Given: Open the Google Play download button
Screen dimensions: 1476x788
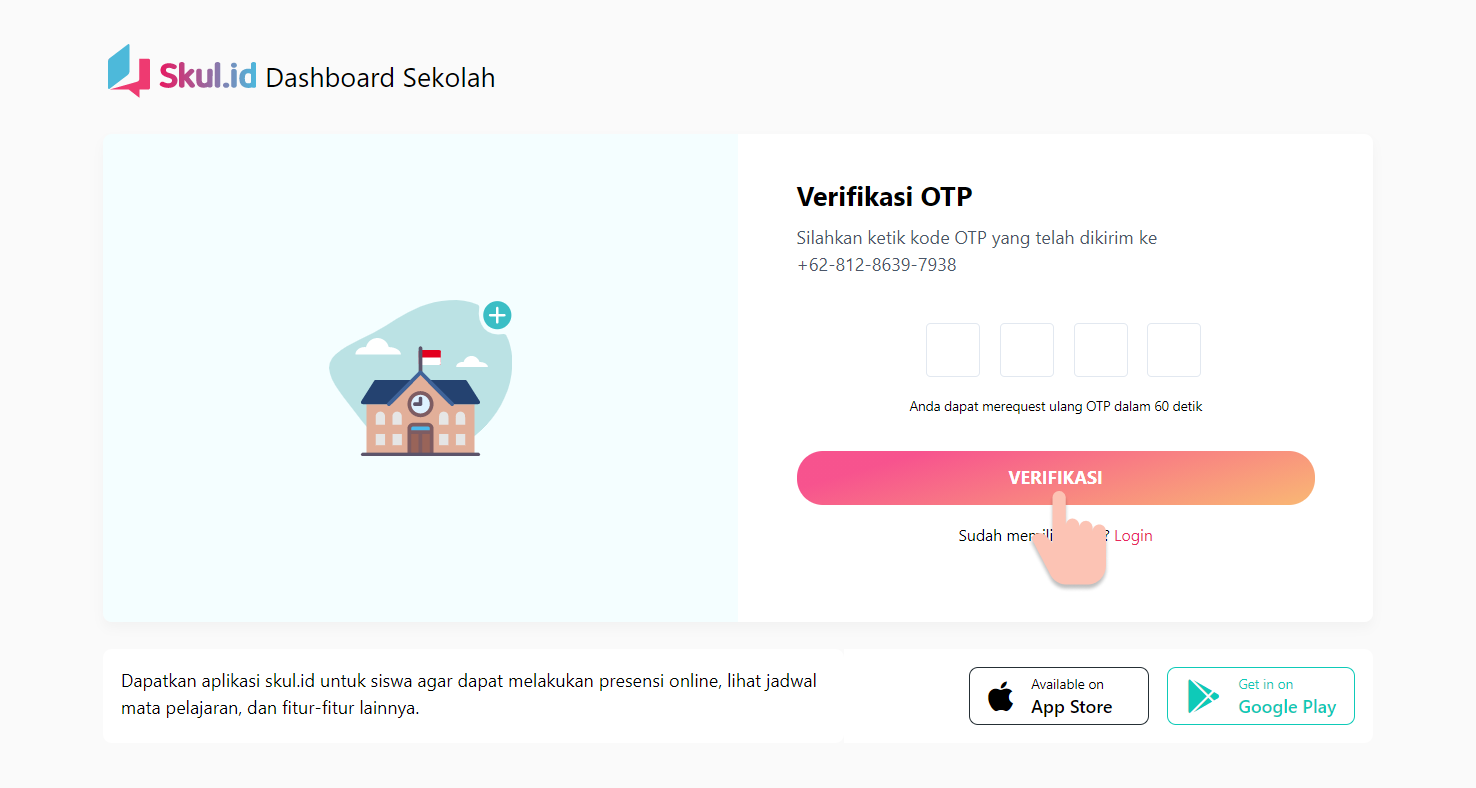Looking at the screenshot, I should [1260, 696].
